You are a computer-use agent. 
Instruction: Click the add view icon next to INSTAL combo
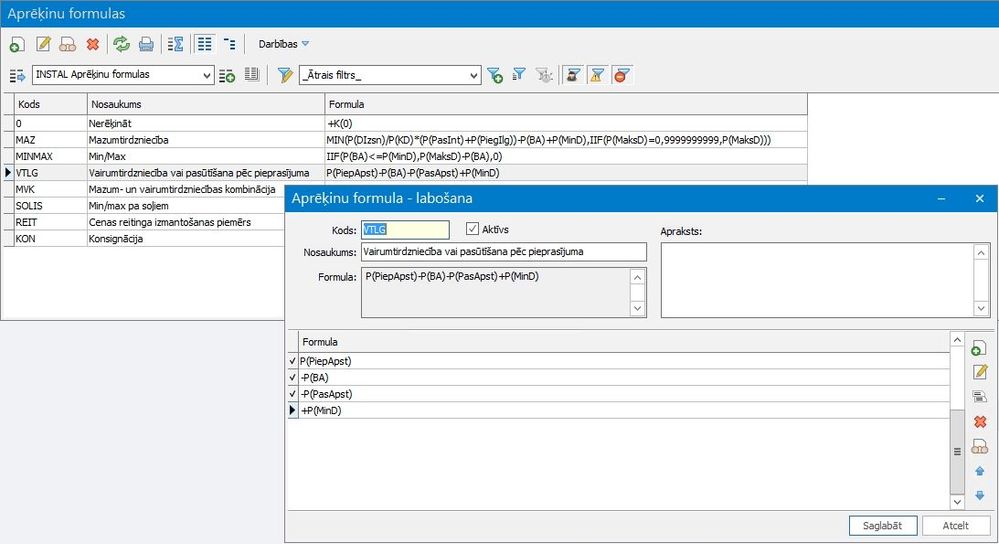[x=227, y=76]
